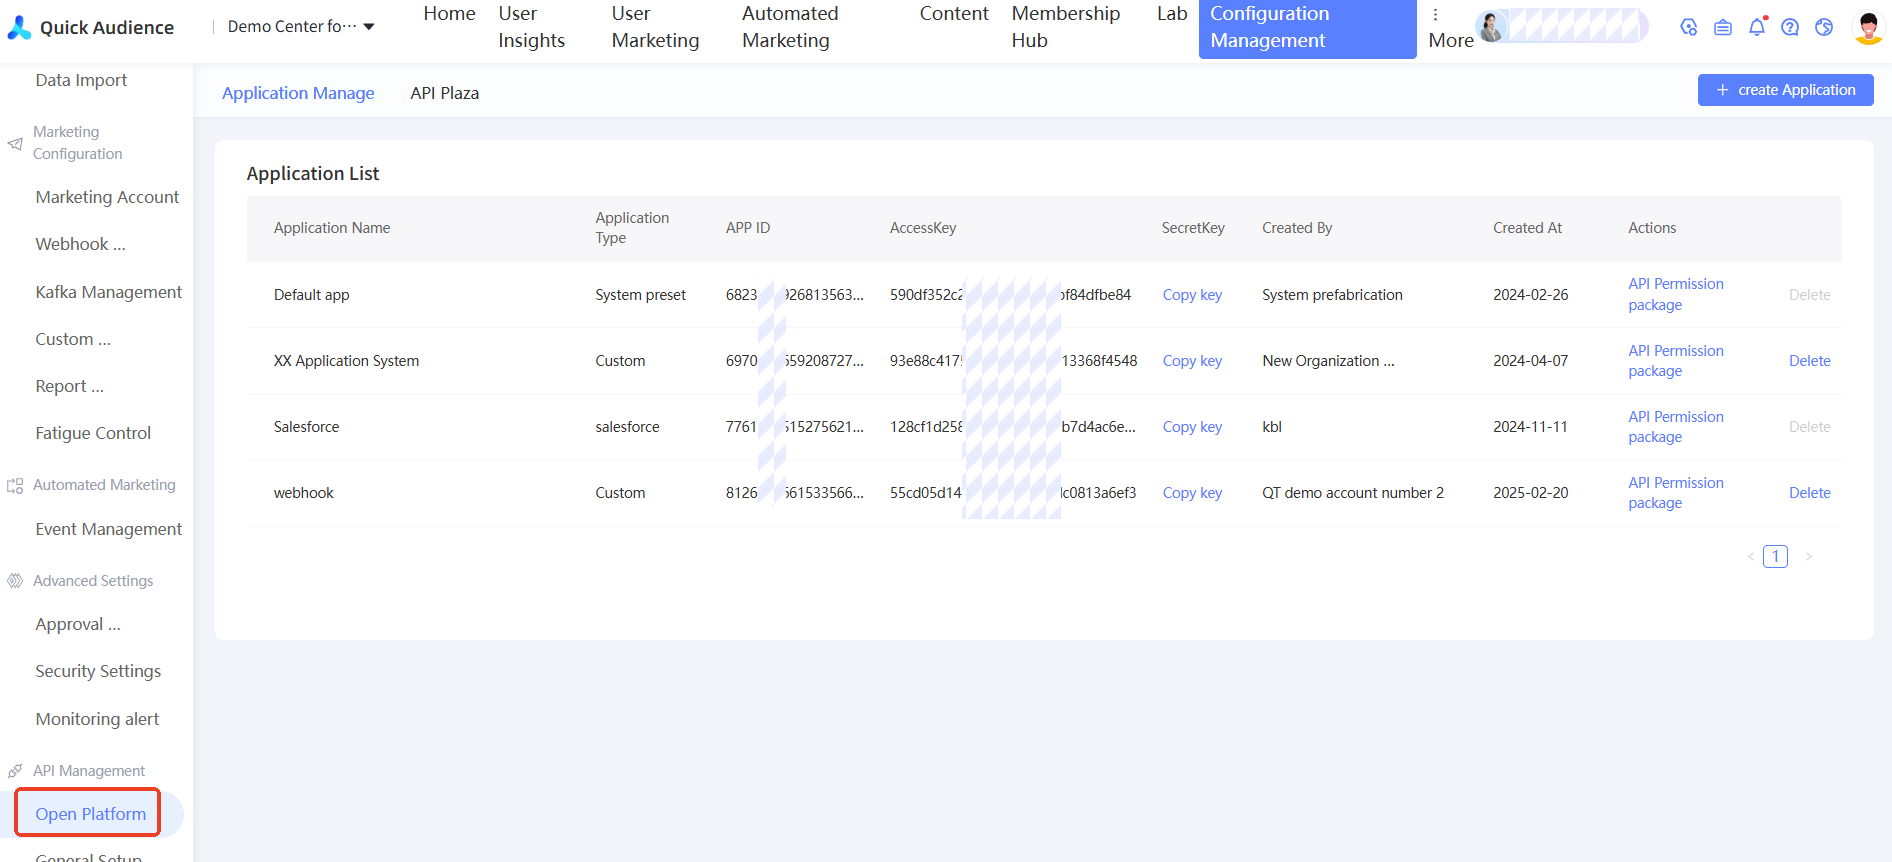The height and width of the screenshot is (862, 1892).
Task: Click the System preset type cell
Action: coord(640,295)
